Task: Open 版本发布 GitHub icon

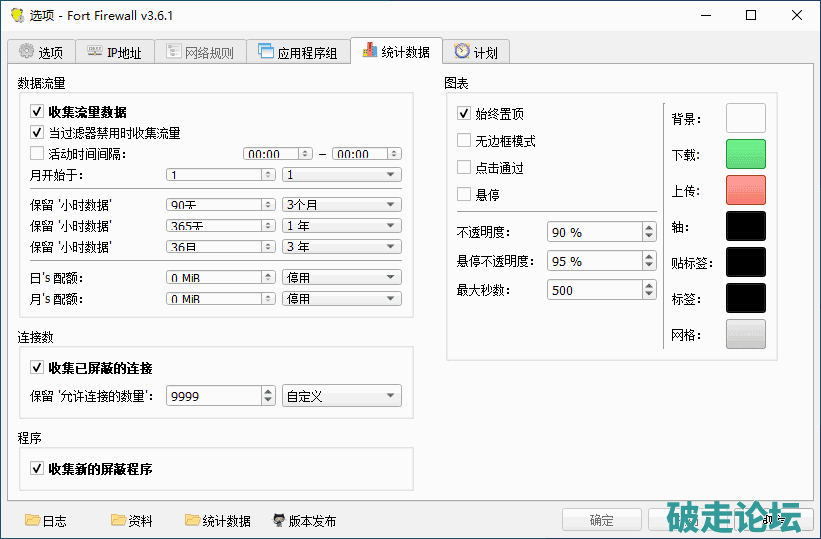Action: coord(279,520)
